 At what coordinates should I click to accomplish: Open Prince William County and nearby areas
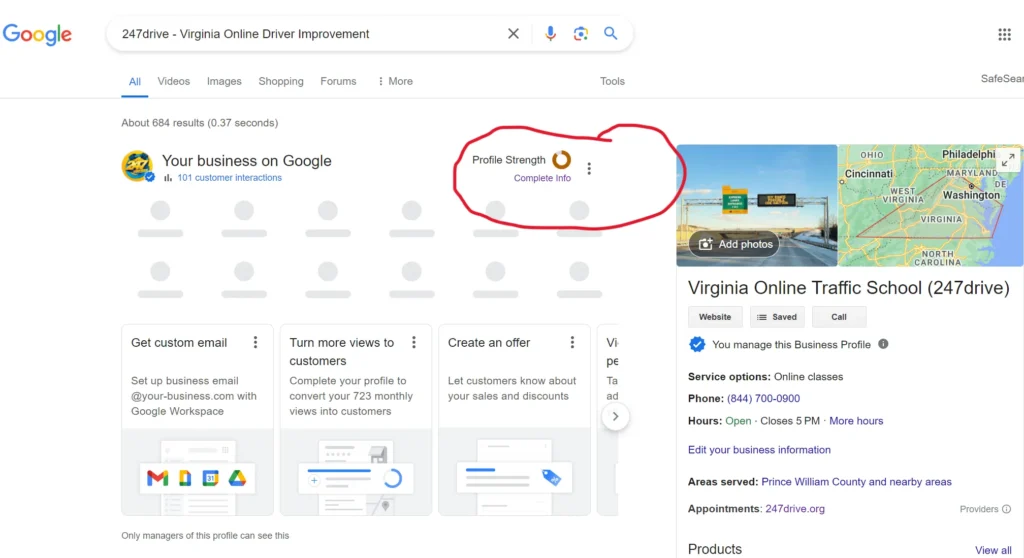pyautogui.click(x=856, y=482)
